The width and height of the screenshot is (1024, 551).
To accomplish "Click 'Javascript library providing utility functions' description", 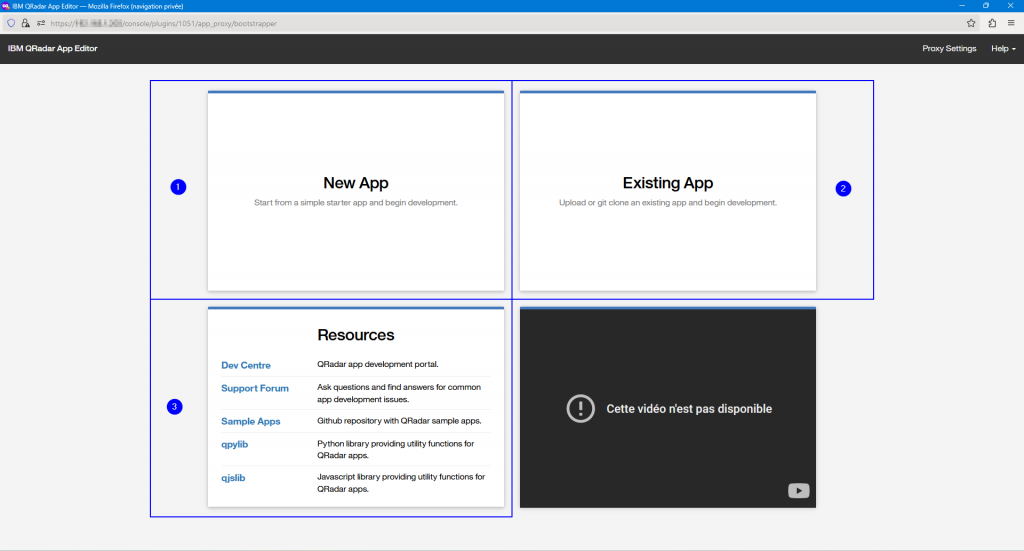I will coord(401,482).
